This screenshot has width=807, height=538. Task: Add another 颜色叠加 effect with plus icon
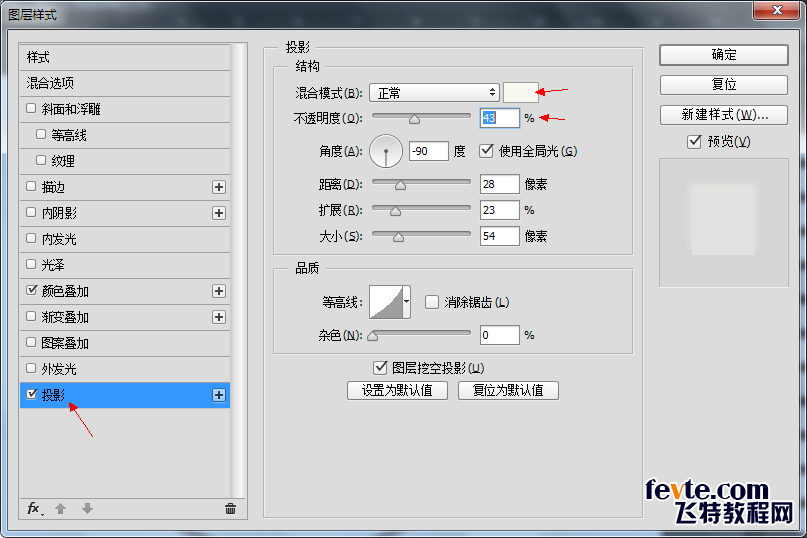(219, 291)
